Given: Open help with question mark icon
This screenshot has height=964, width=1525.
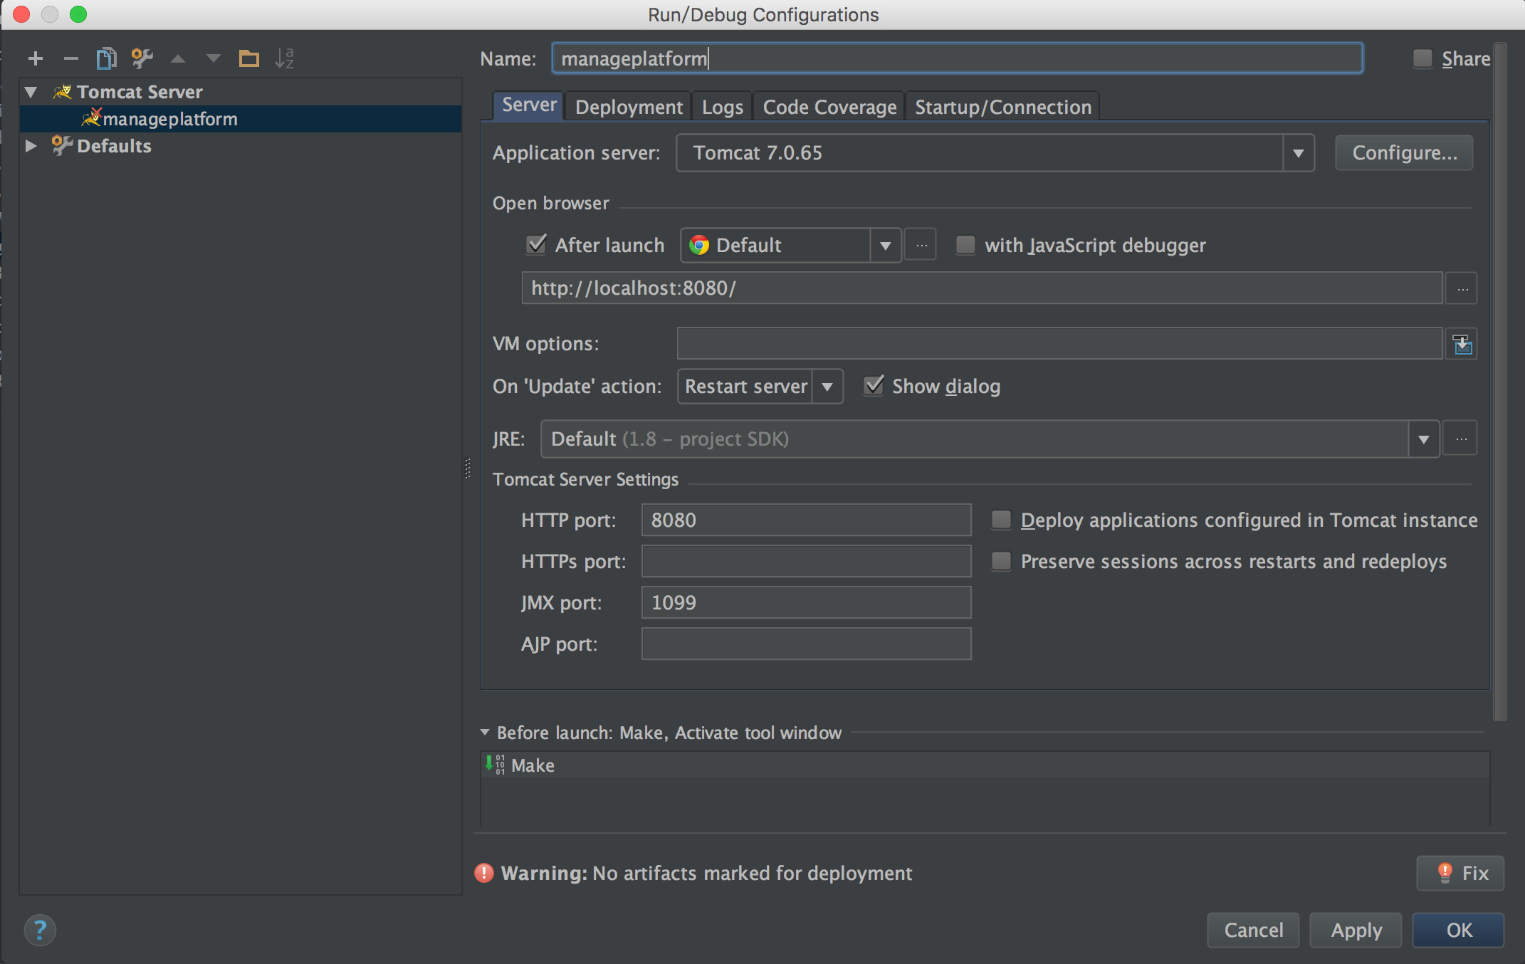Looking at the screenshot, I should coord(40,930).
